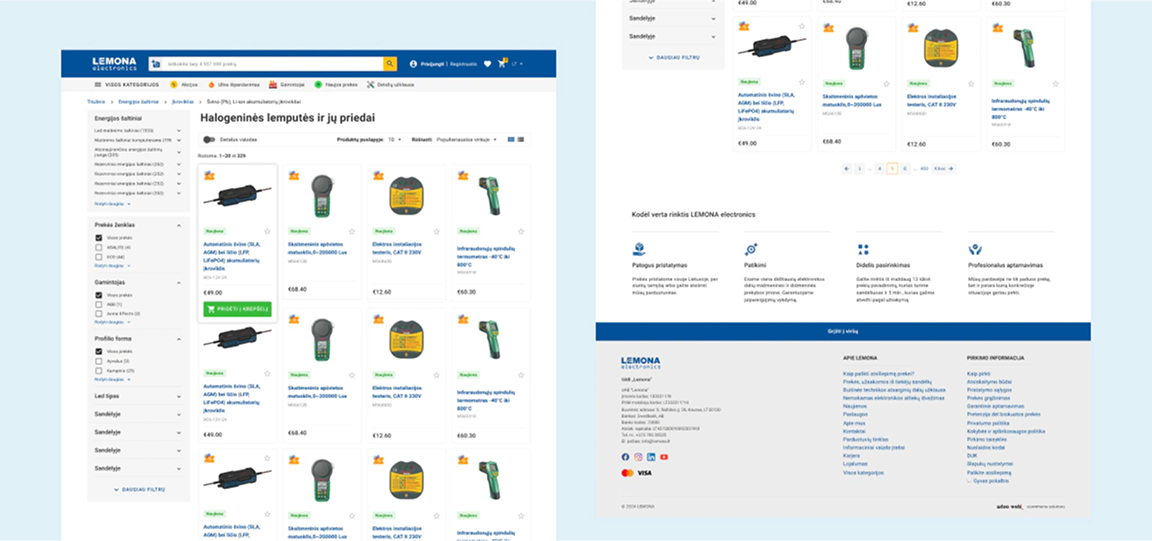
Task: Check the second checkbox under Prekės ženklas
Action: click(x=98, y=246)
